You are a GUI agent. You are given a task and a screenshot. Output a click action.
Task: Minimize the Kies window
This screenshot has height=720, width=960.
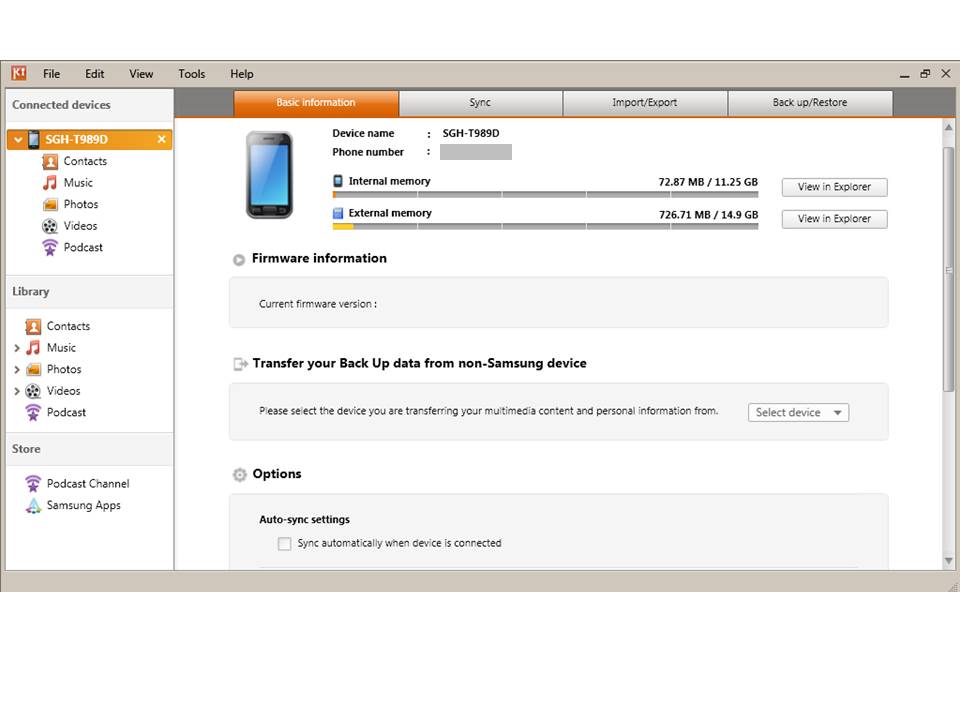point(904,75)
